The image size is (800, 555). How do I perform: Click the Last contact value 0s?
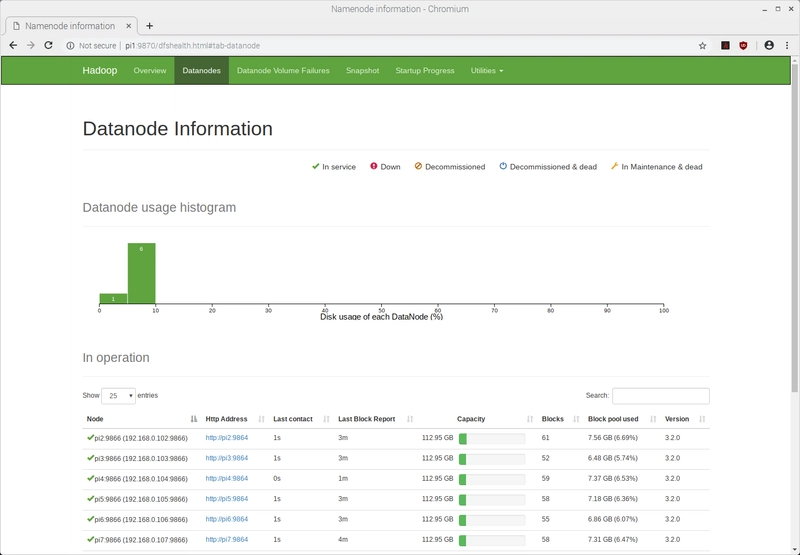point(277,478)
